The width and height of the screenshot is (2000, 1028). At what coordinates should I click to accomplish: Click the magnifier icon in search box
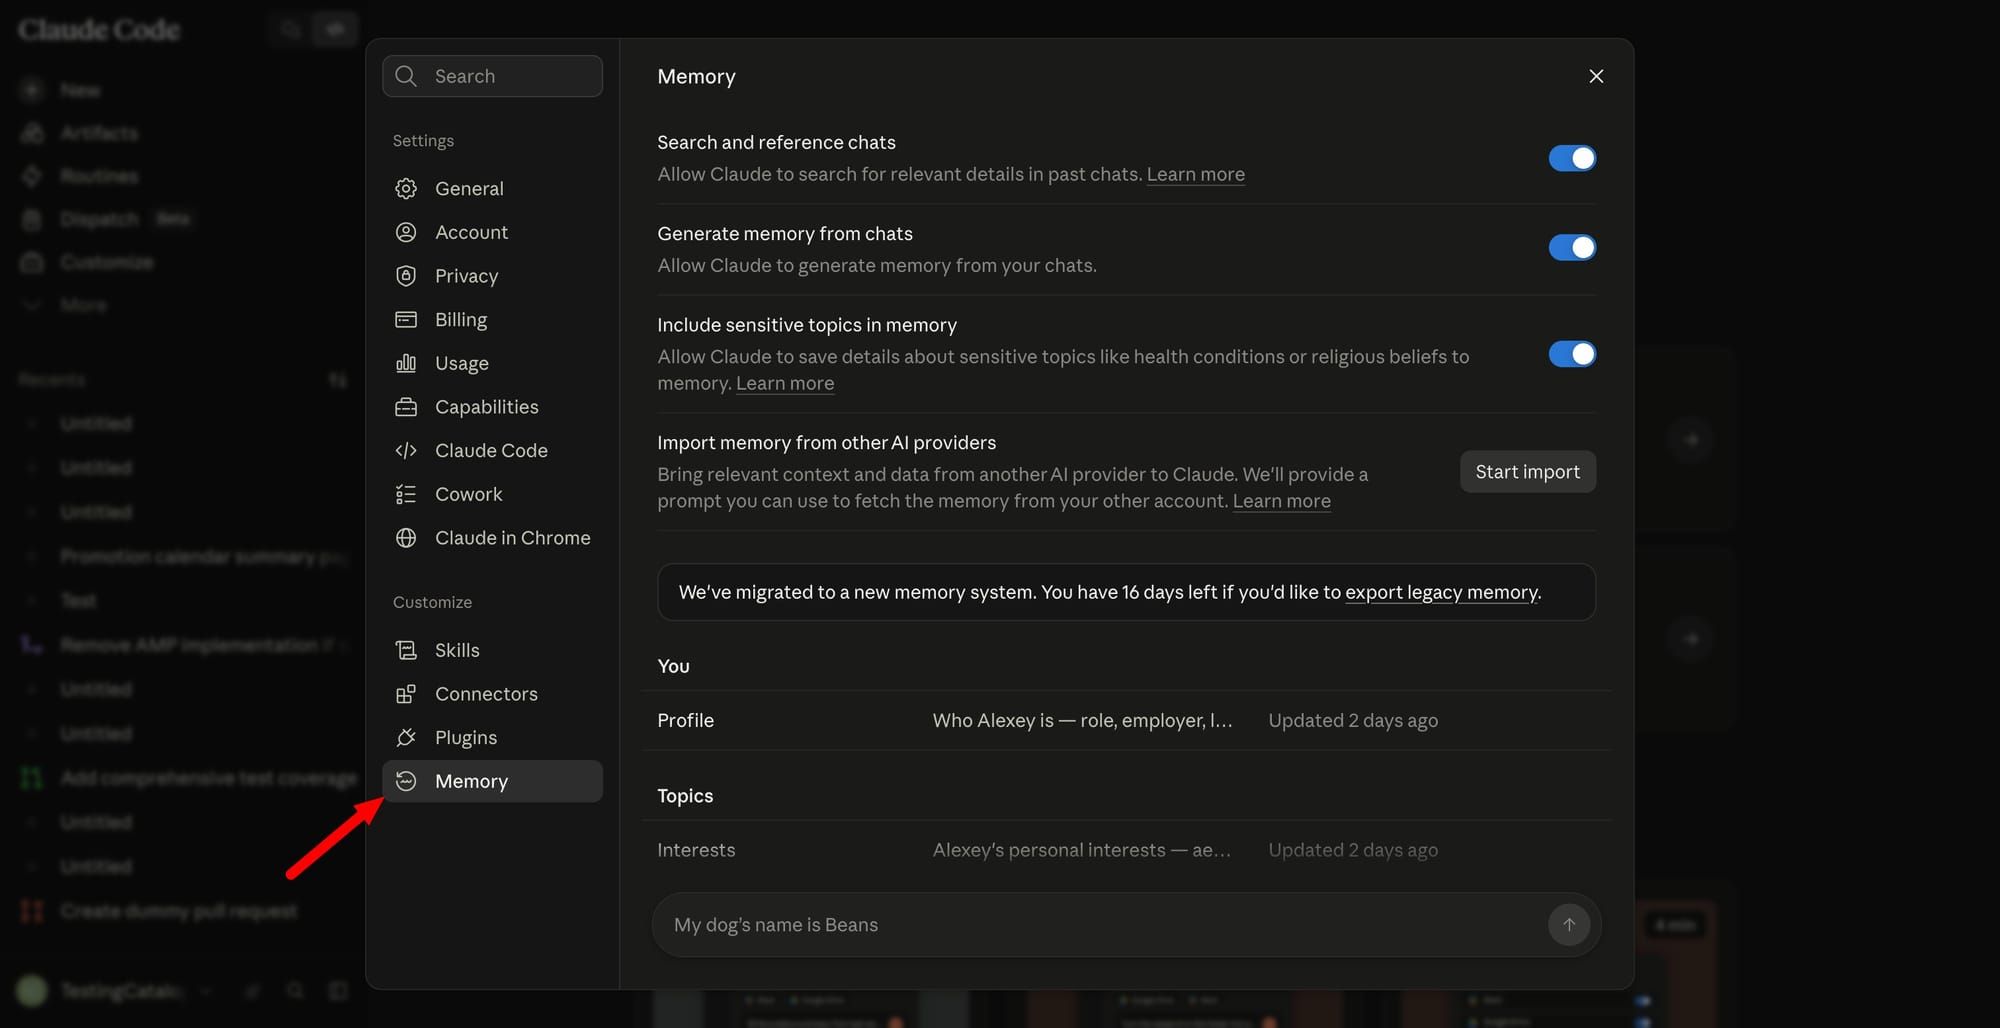[406, 76]
